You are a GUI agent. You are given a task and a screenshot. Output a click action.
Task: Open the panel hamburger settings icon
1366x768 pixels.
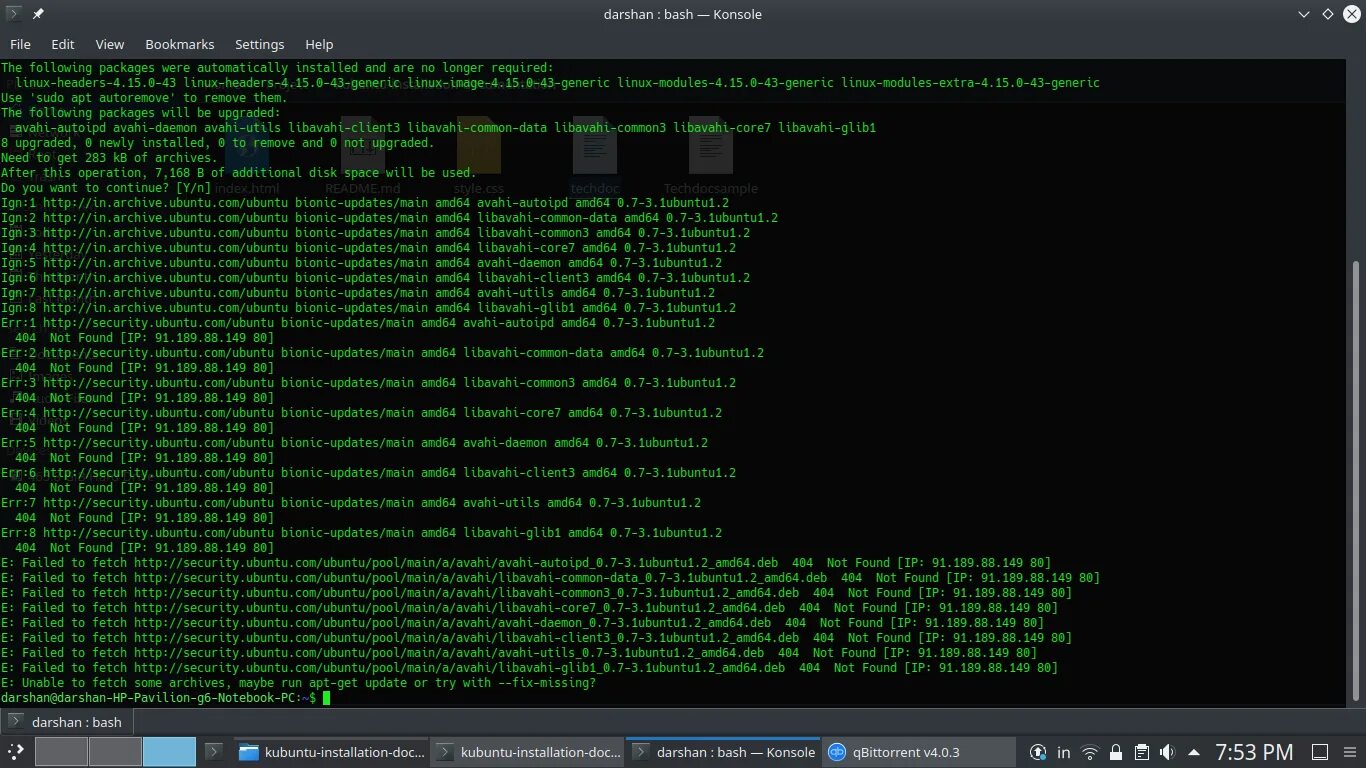coord(1350,752)
